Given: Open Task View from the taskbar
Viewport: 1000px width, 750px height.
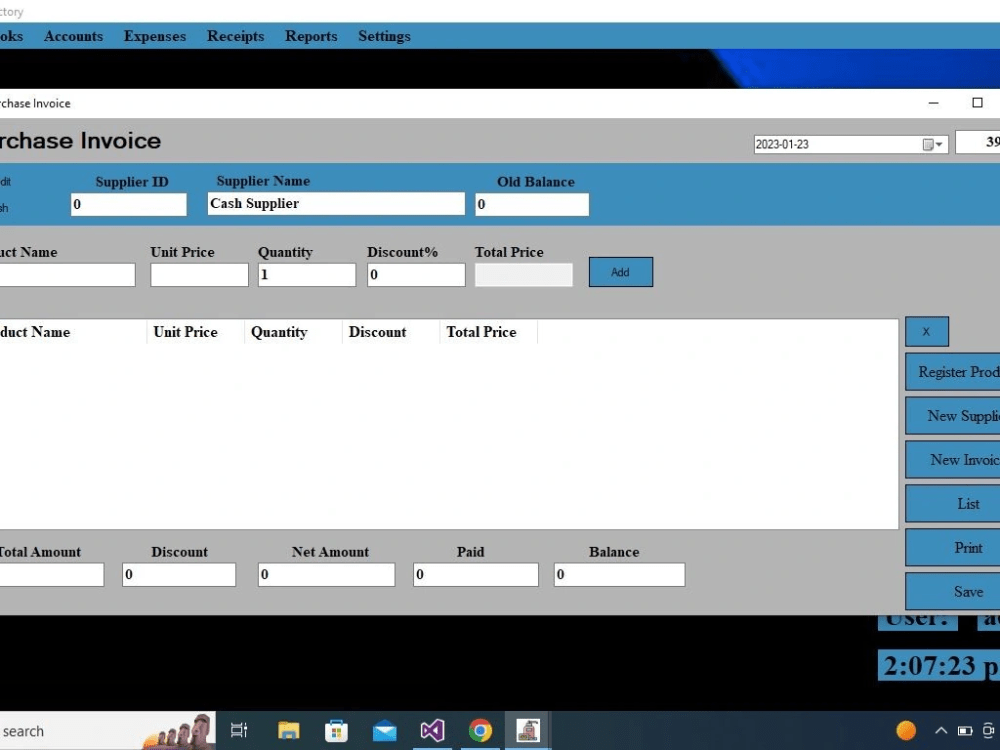Looking at the screenshot, I should pos(239,730).
